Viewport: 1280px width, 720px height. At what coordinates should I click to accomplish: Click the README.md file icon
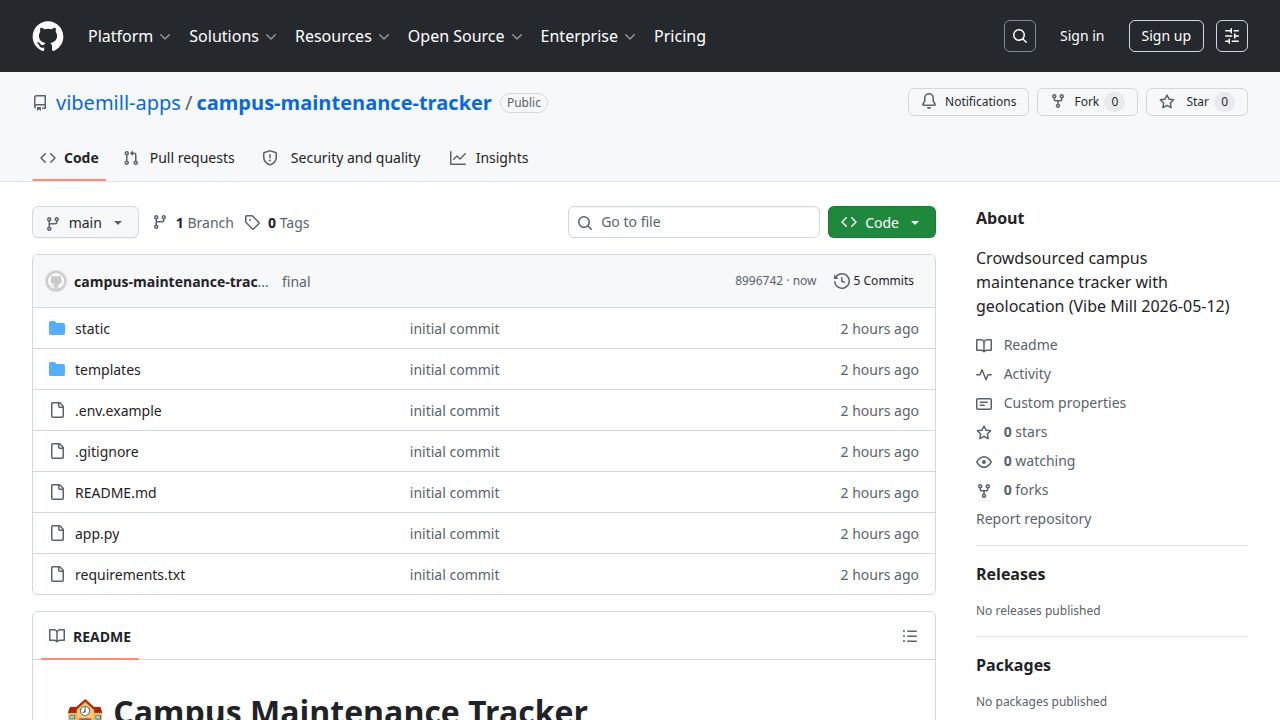(x=57, y=493)
